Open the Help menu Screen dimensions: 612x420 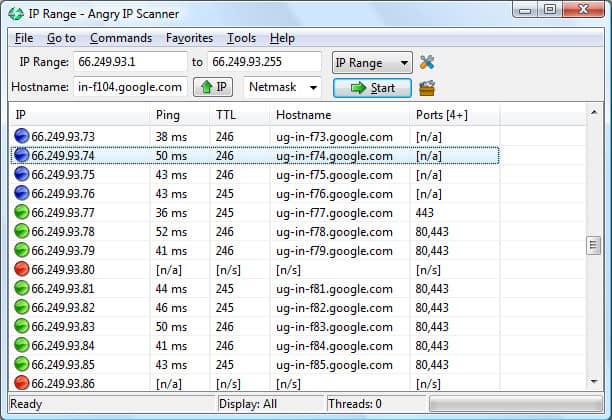pyautogui.click(x=282, y=38)
